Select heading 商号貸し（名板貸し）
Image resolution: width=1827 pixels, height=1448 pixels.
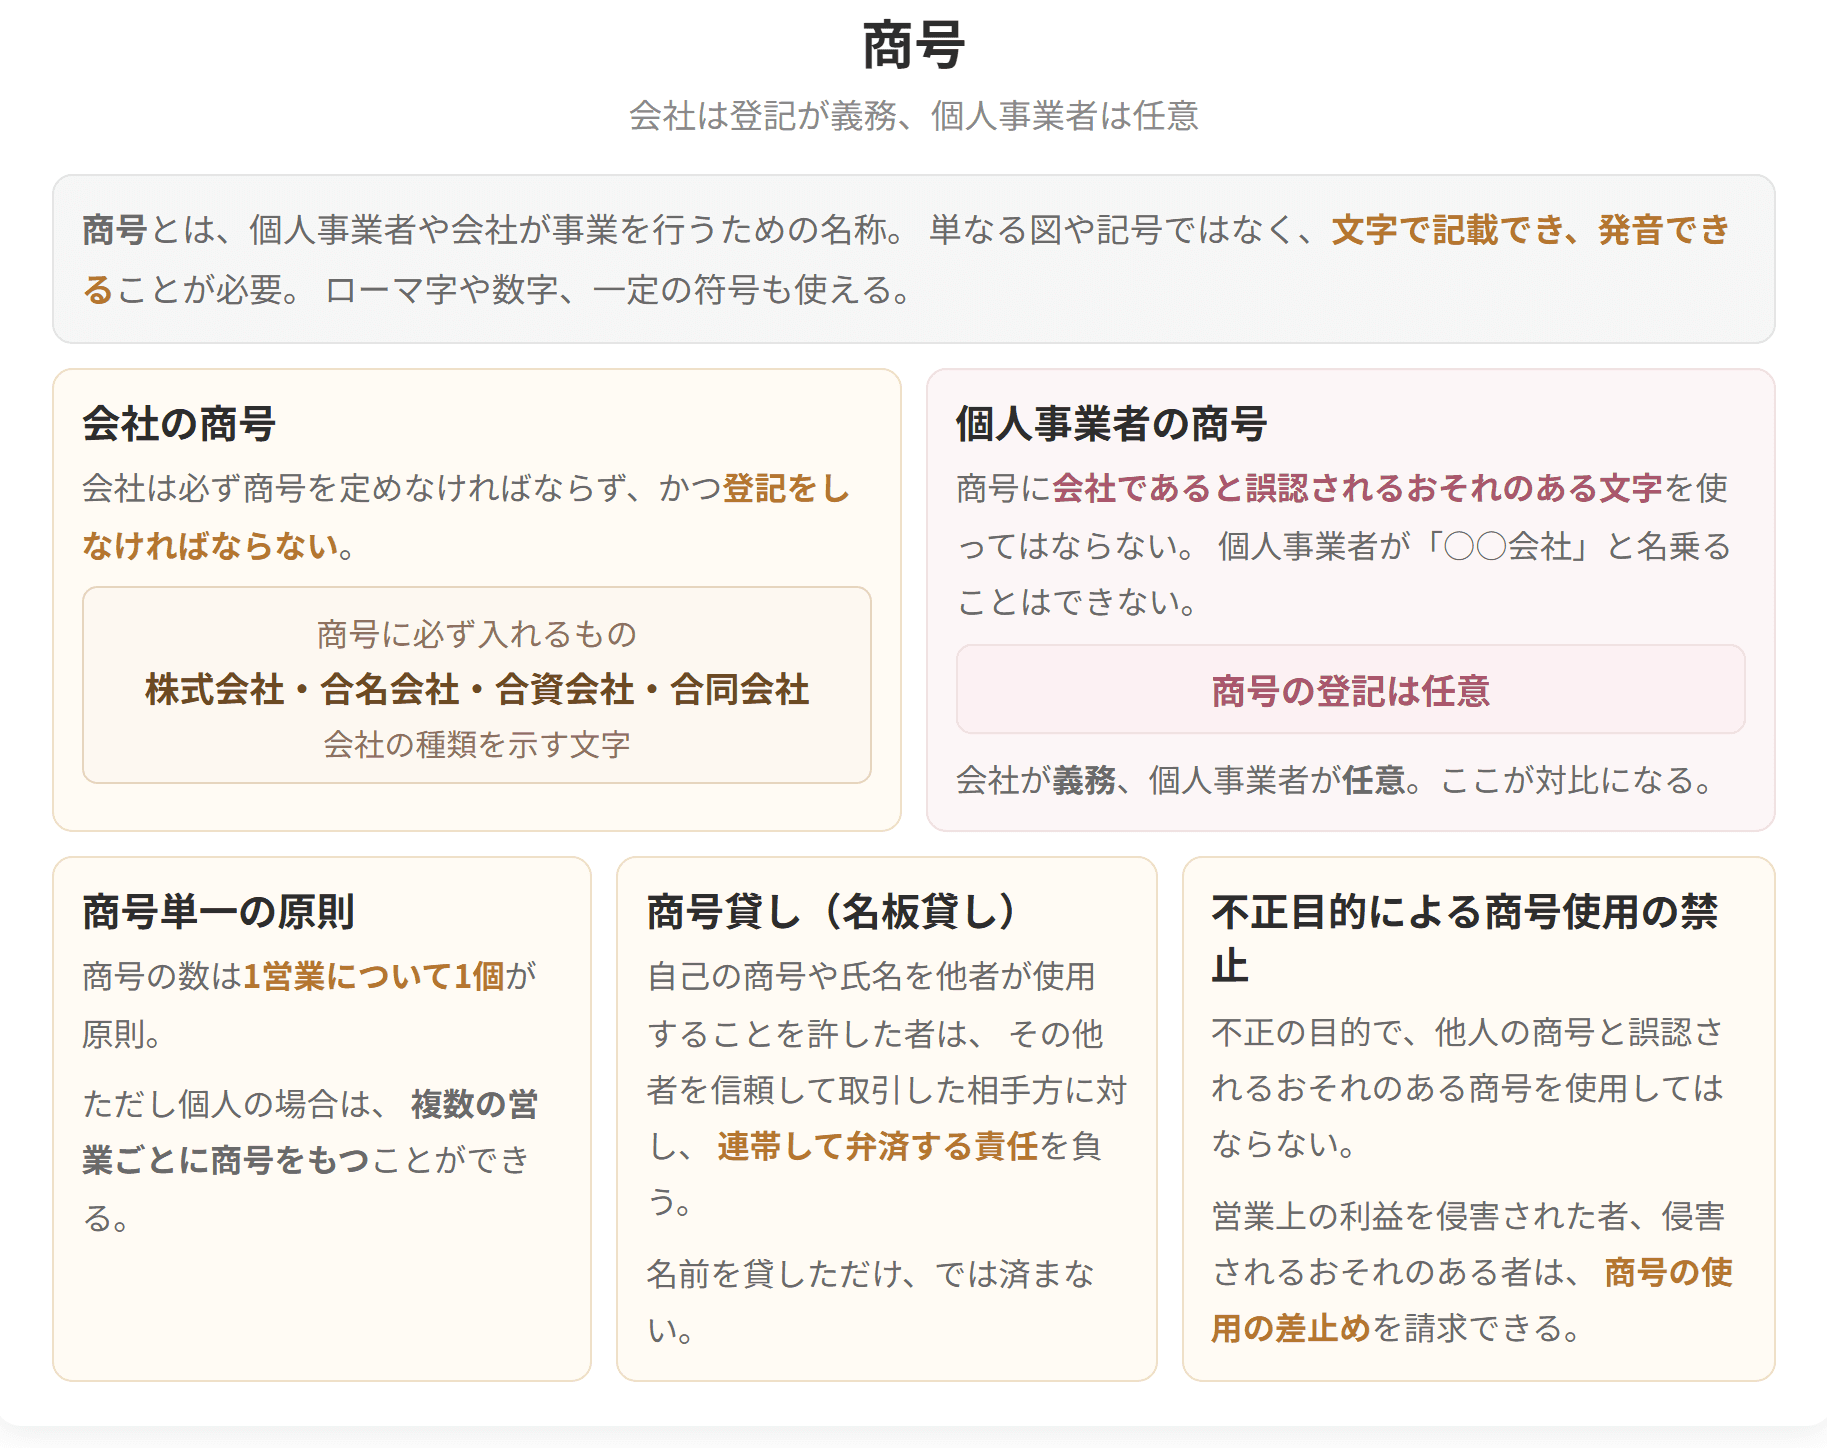pyautogui.click(x=832, y=912)
